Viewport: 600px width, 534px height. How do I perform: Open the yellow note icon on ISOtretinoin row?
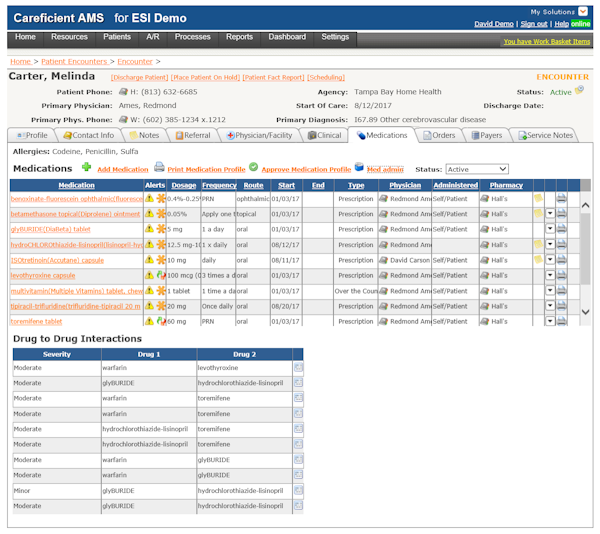point(538,260)
